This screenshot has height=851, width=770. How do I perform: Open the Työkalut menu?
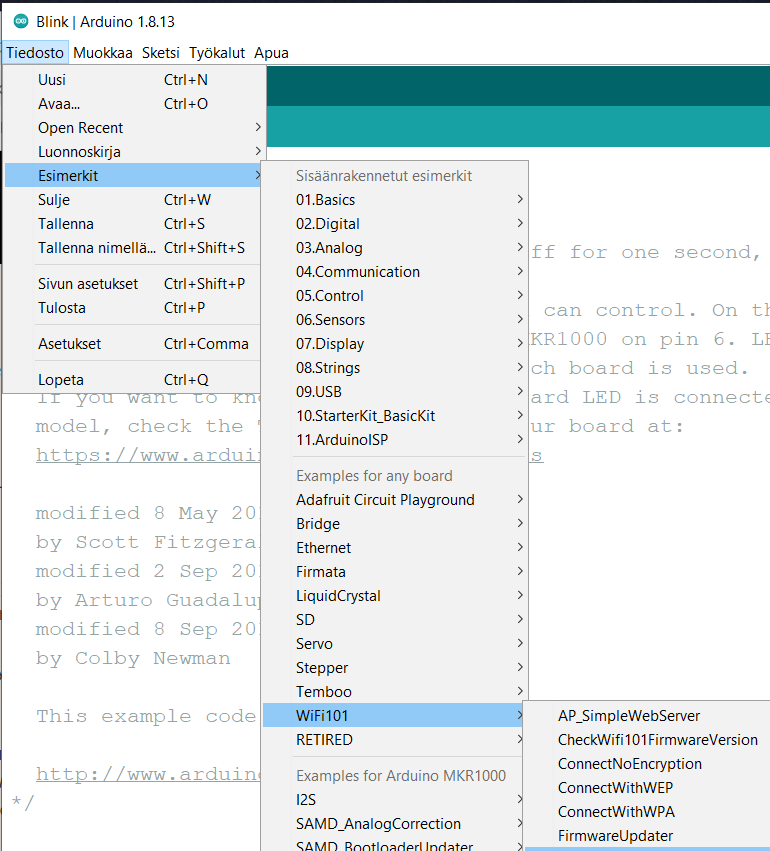point(217,53)
